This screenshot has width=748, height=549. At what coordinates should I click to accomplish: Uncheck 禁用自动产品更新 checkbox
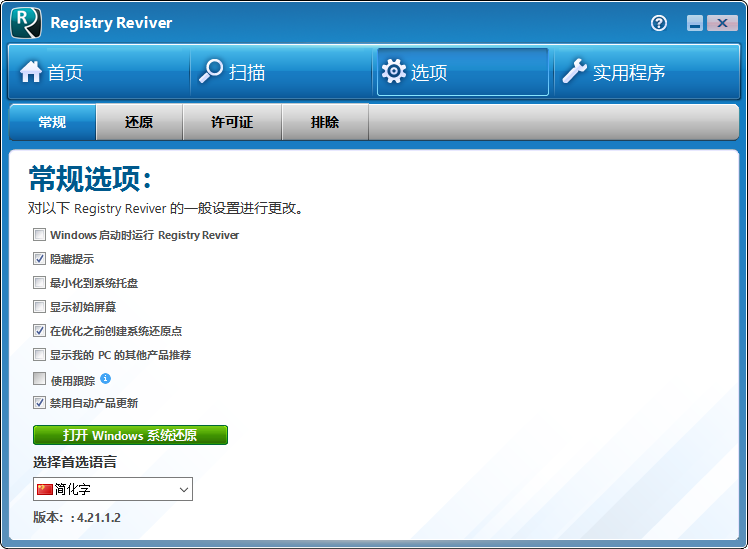(x=40, y=403)
